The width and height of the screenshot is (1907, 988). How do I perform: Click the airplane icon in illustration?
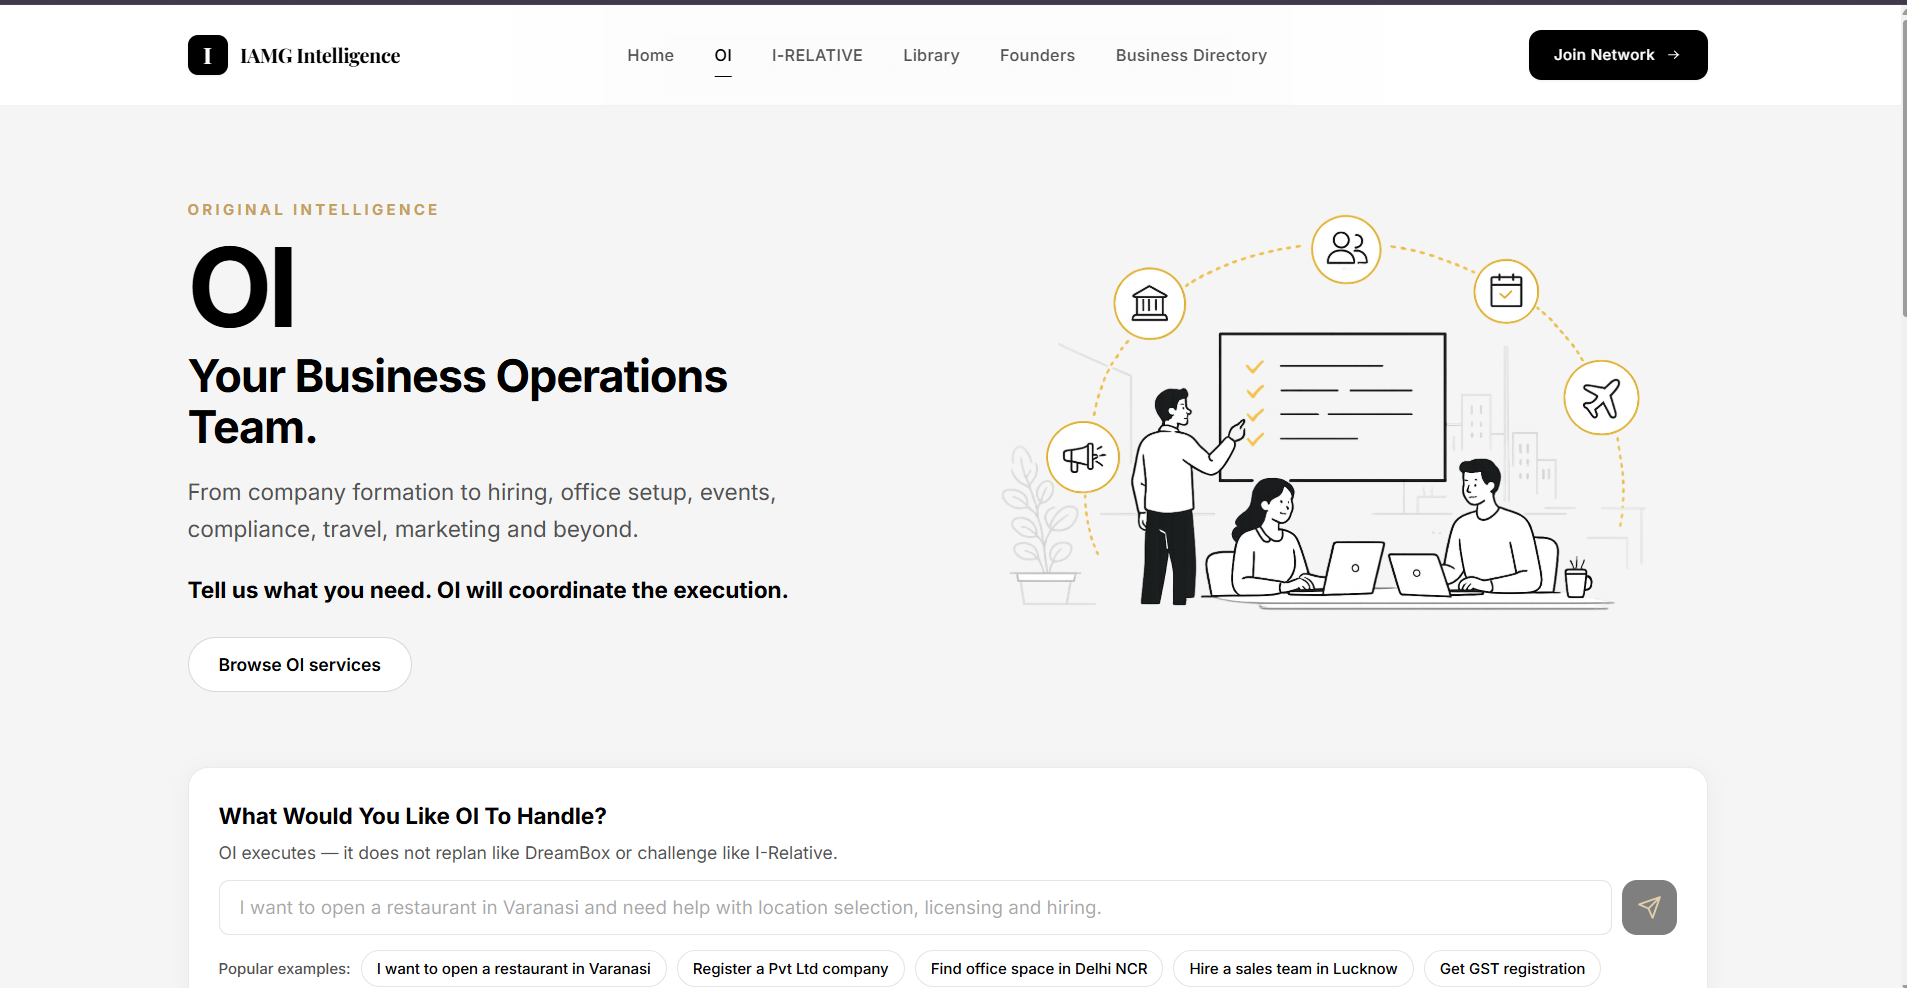(1601, 398)
